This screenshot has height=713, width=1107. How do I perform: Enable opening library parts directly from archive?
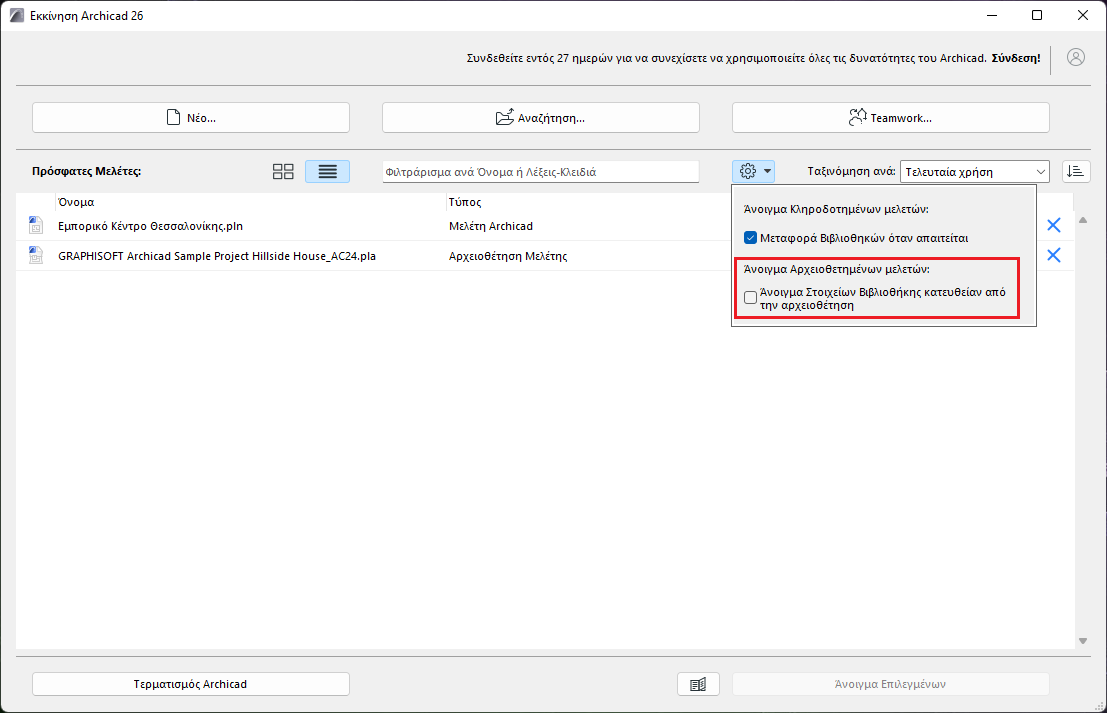(x=750, y=297)
